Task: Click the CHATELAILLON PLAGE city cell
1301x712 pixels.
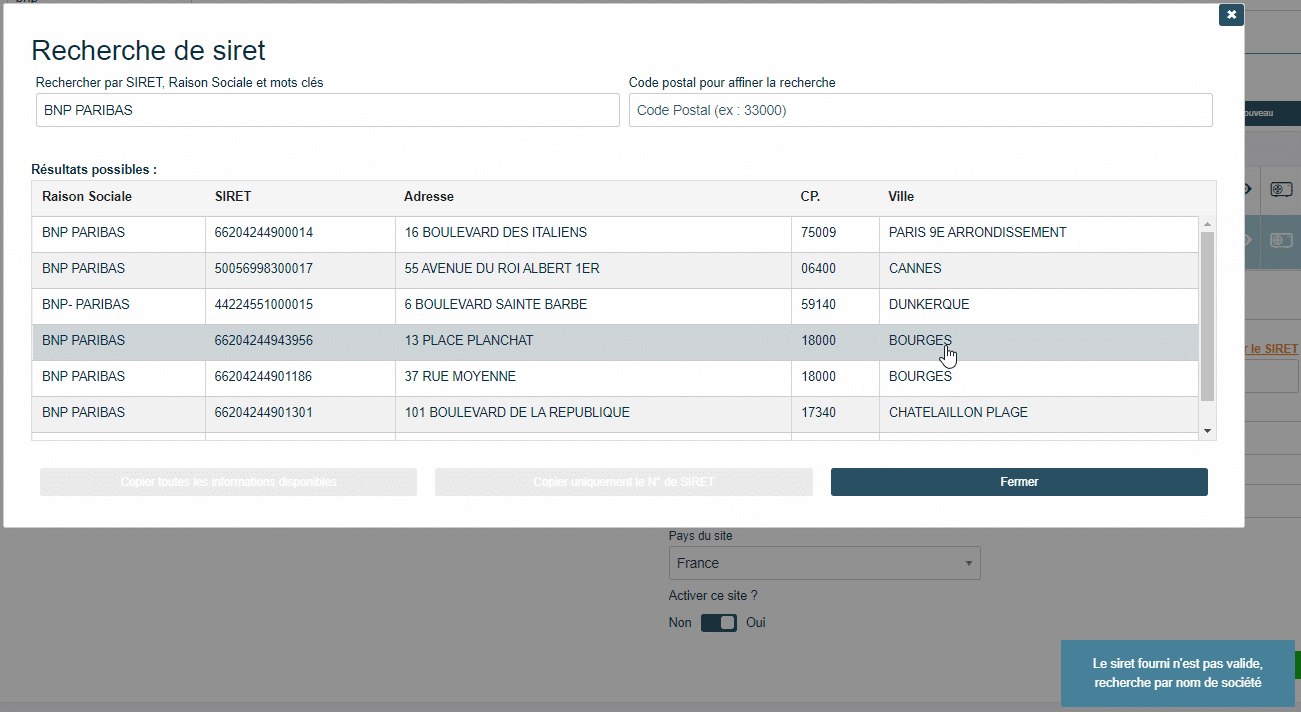Action: point(1039,413)
